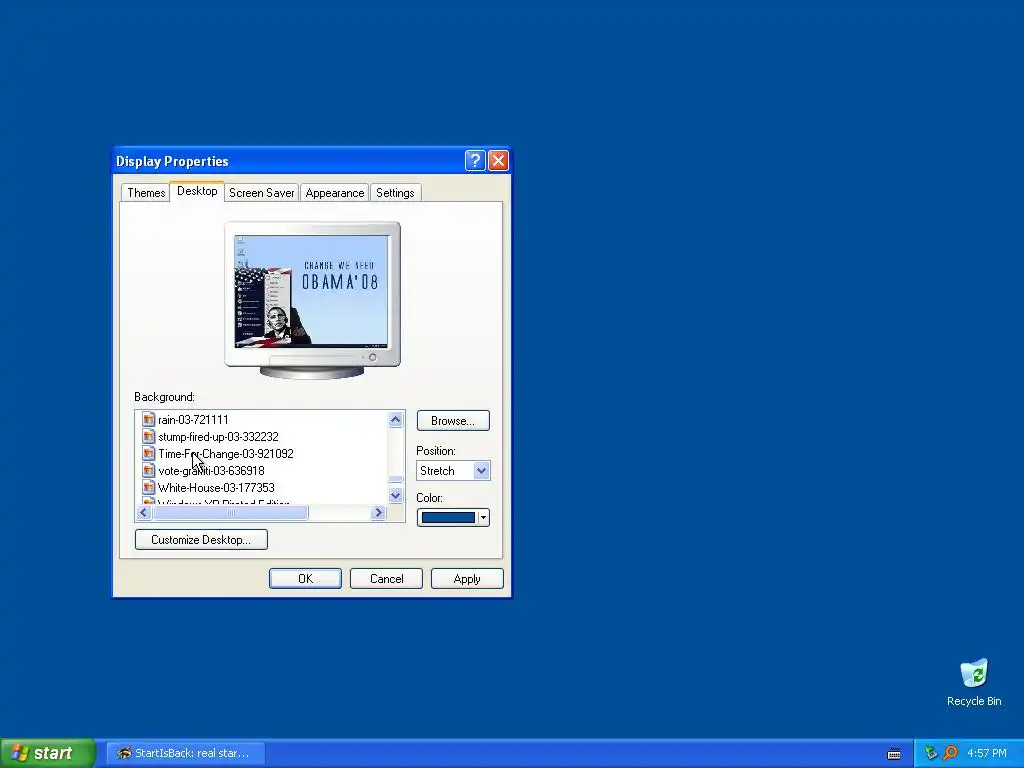Click the image icon beside stump-fired-up-03-332232
Screen dimensions: 1024x768
point(148,437)
